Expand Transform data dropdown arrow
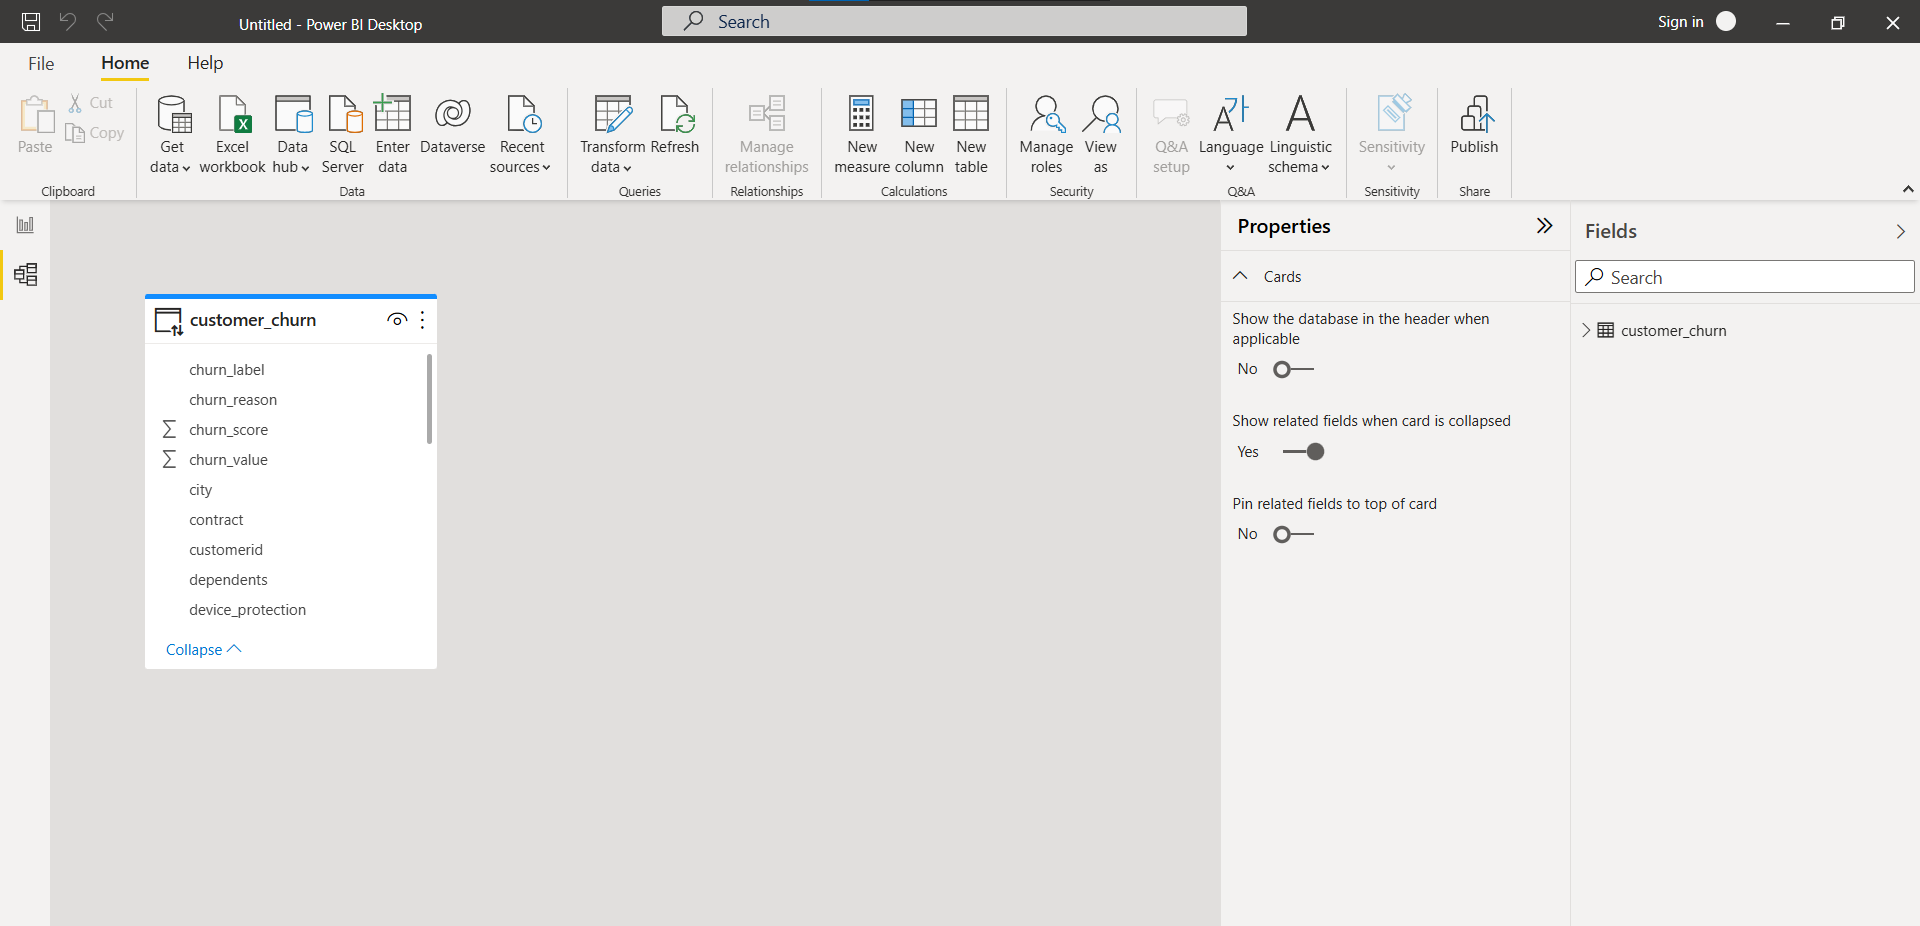 point(627,168)
